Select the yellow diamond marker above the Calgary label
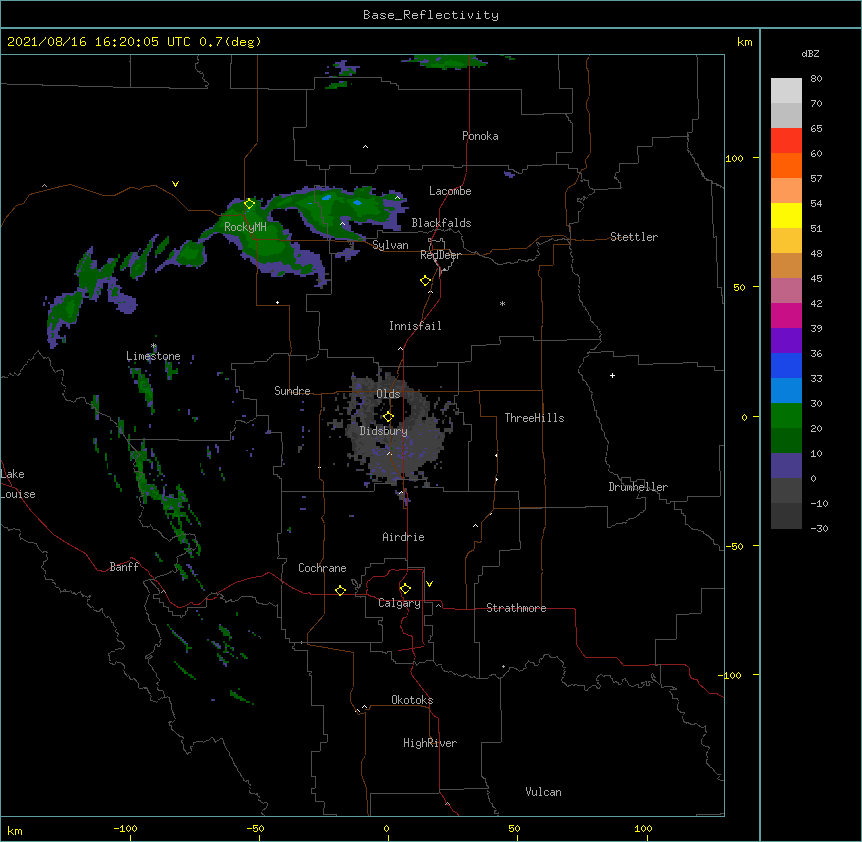The height and width of the screenshot is (842, 862). (405, 589)
